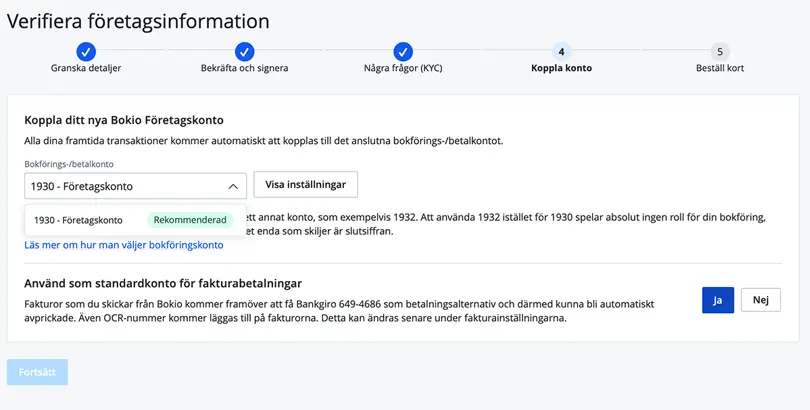Viewport: 810px width, 410px height.
Task: Select Nej for standard invoice payment account
Action: point(760,300)
